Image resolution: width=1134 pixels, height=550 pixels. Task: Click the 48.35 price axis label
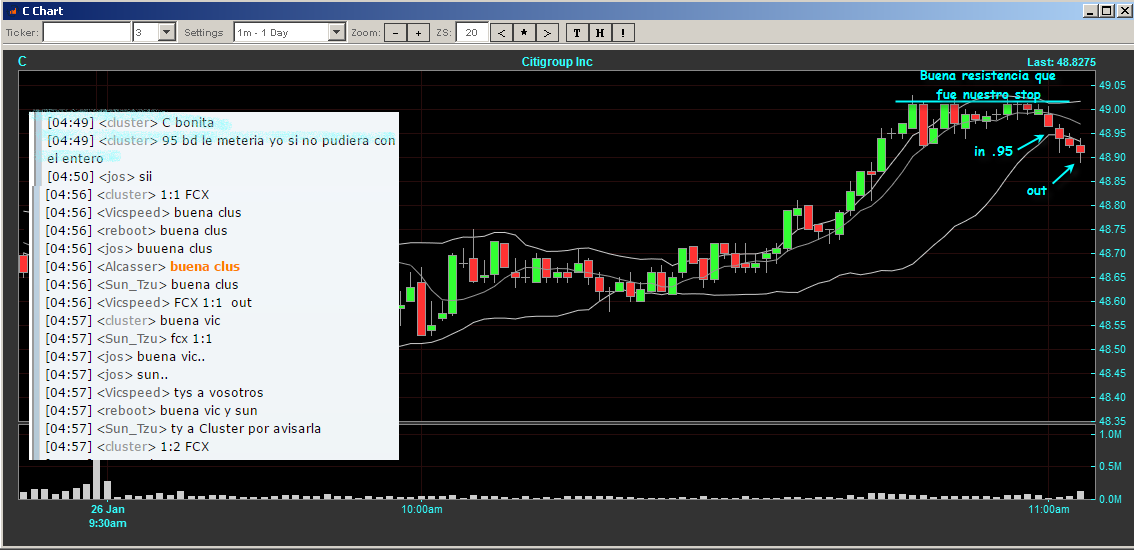point(1114,421)
